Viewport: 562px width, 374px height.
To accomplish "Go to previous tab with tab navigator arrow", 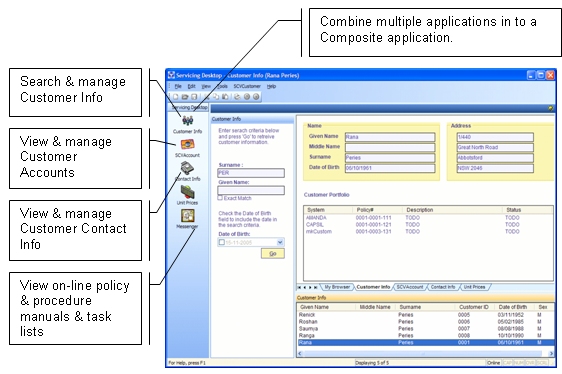I will tap(305, 288).
